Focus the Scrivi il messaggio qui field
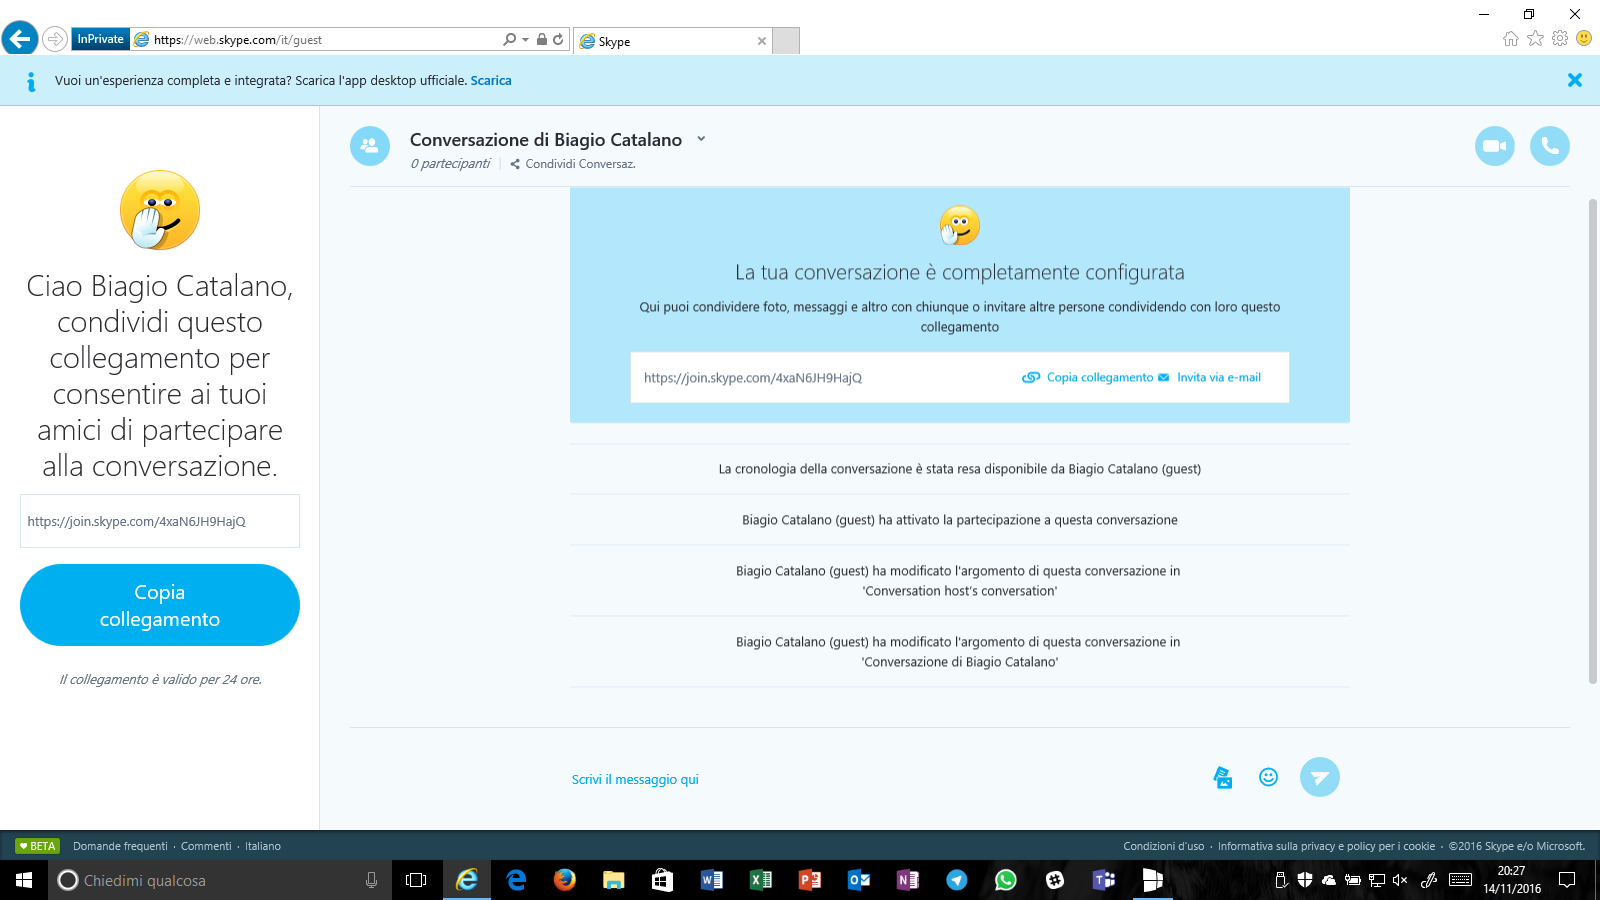Image resolution: width=1600 pixels, height=900 pixels. [635, 779]
